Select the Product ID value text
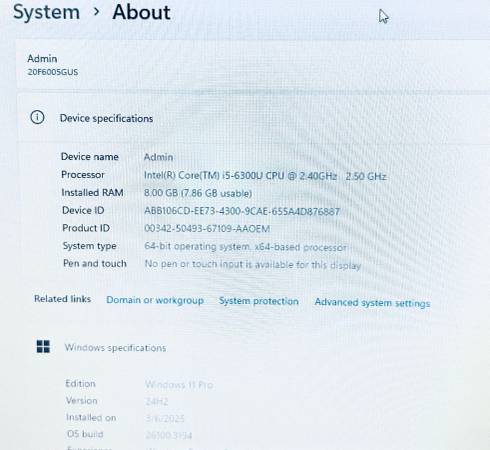The width and height of the screenshot is (490, 450). (207, 229)
